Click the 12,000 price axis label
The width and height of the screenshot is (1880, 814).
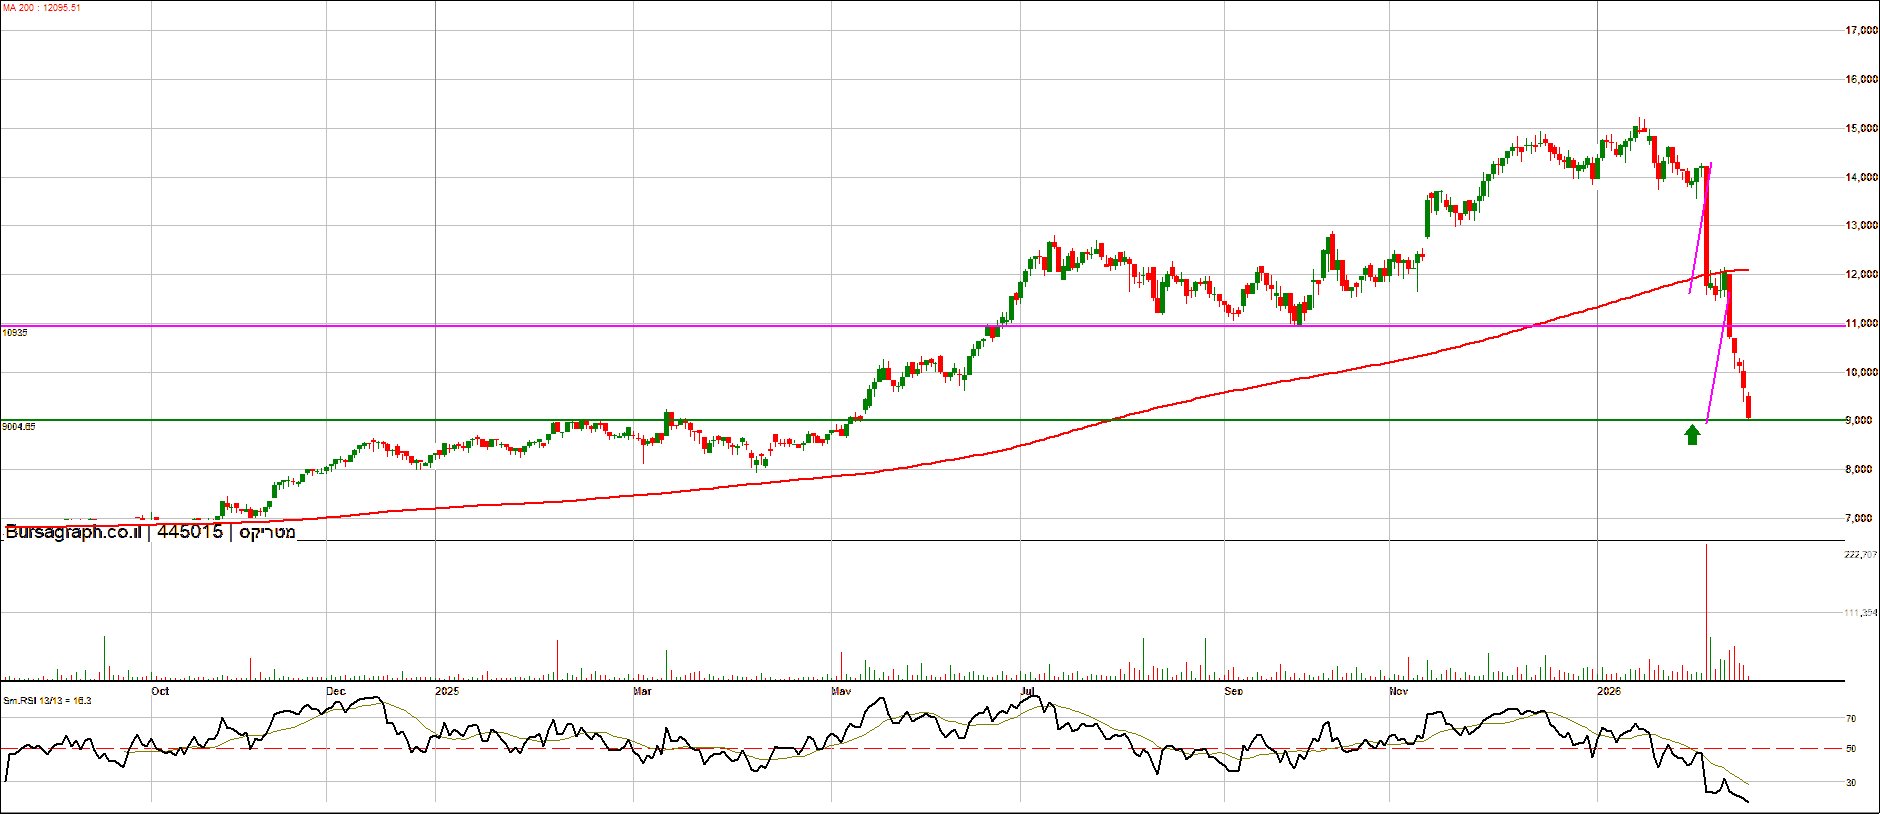click(1860, 275)
